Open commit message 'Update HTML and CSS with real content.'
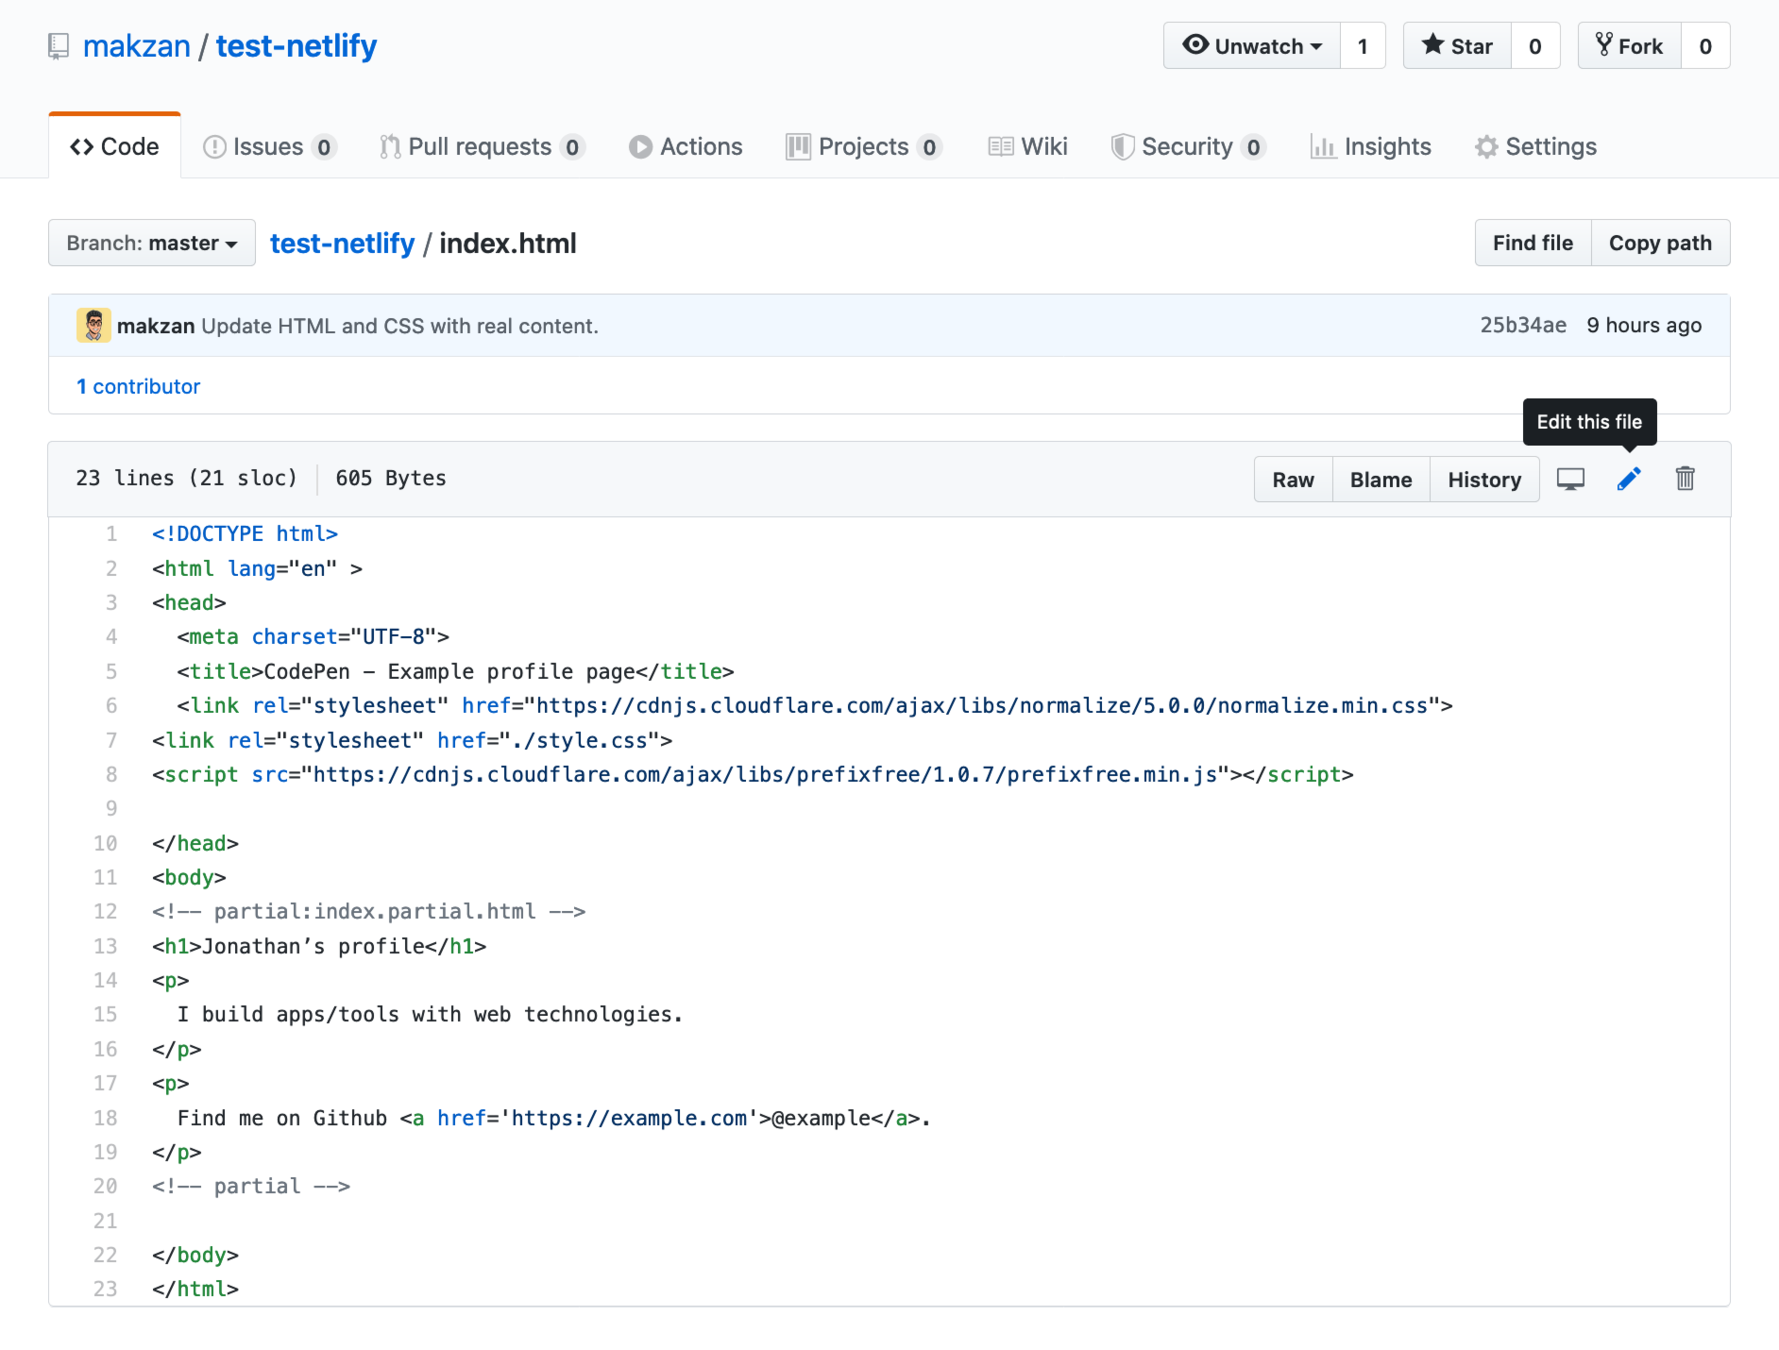 (x=400, y=326)
